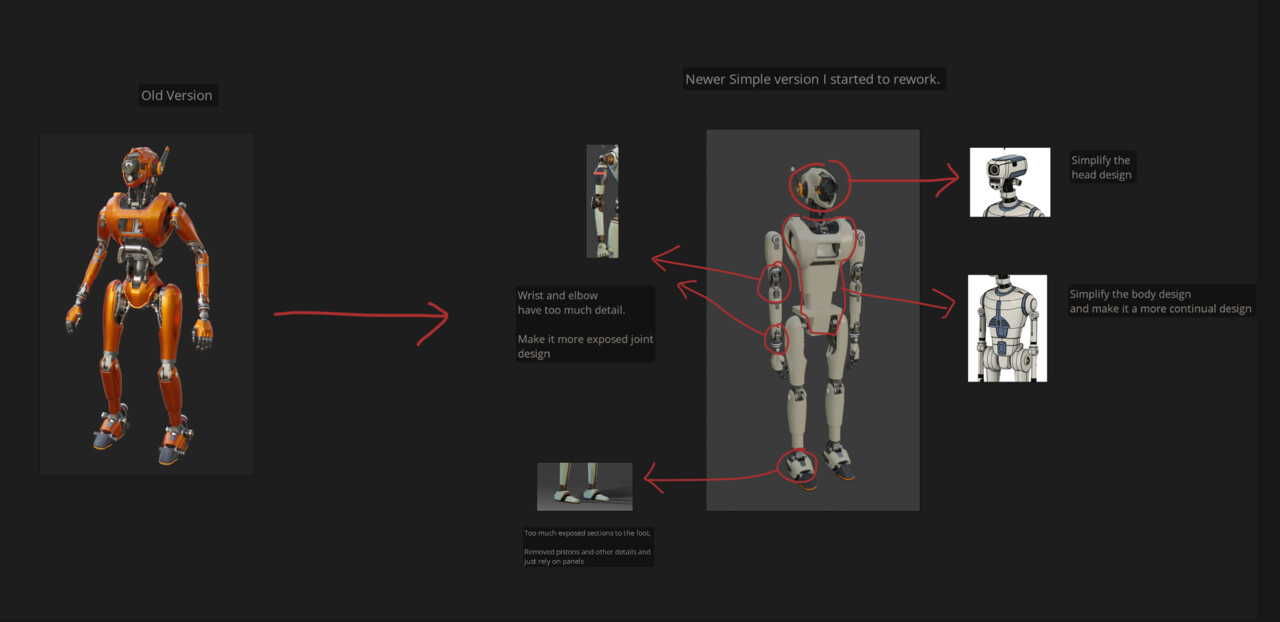Select the 'Simplify the head design' note
Screen dimensions: 1280x622
pyautogui.click(x=1102, y=167)
